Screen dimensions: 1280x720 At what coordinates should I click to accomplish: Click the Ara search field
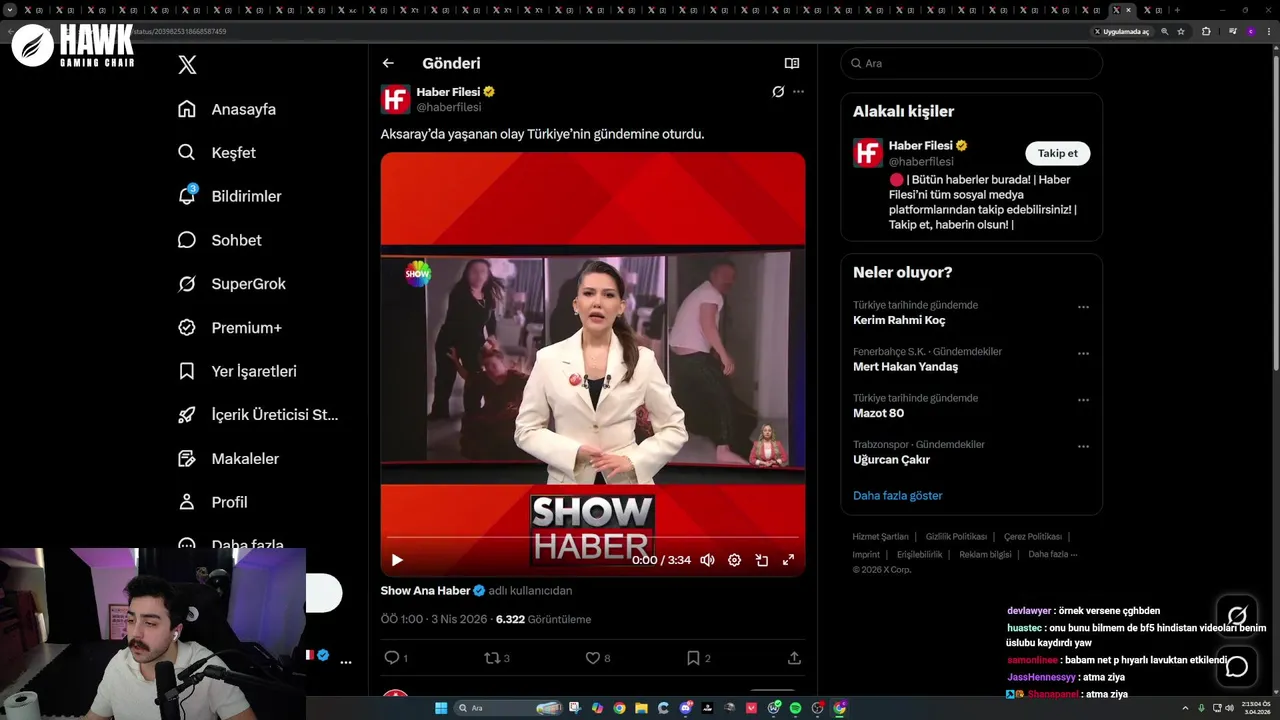pos(972,63)
